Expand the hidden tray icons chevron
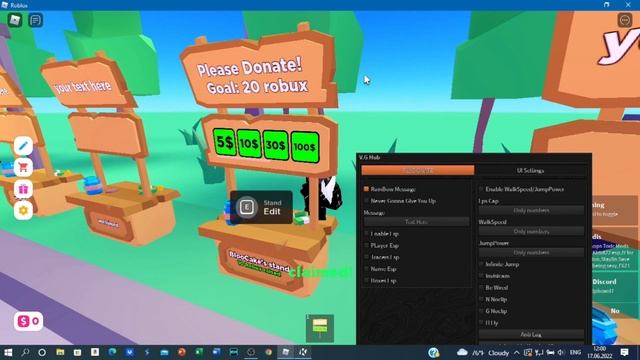 (517, 352)
